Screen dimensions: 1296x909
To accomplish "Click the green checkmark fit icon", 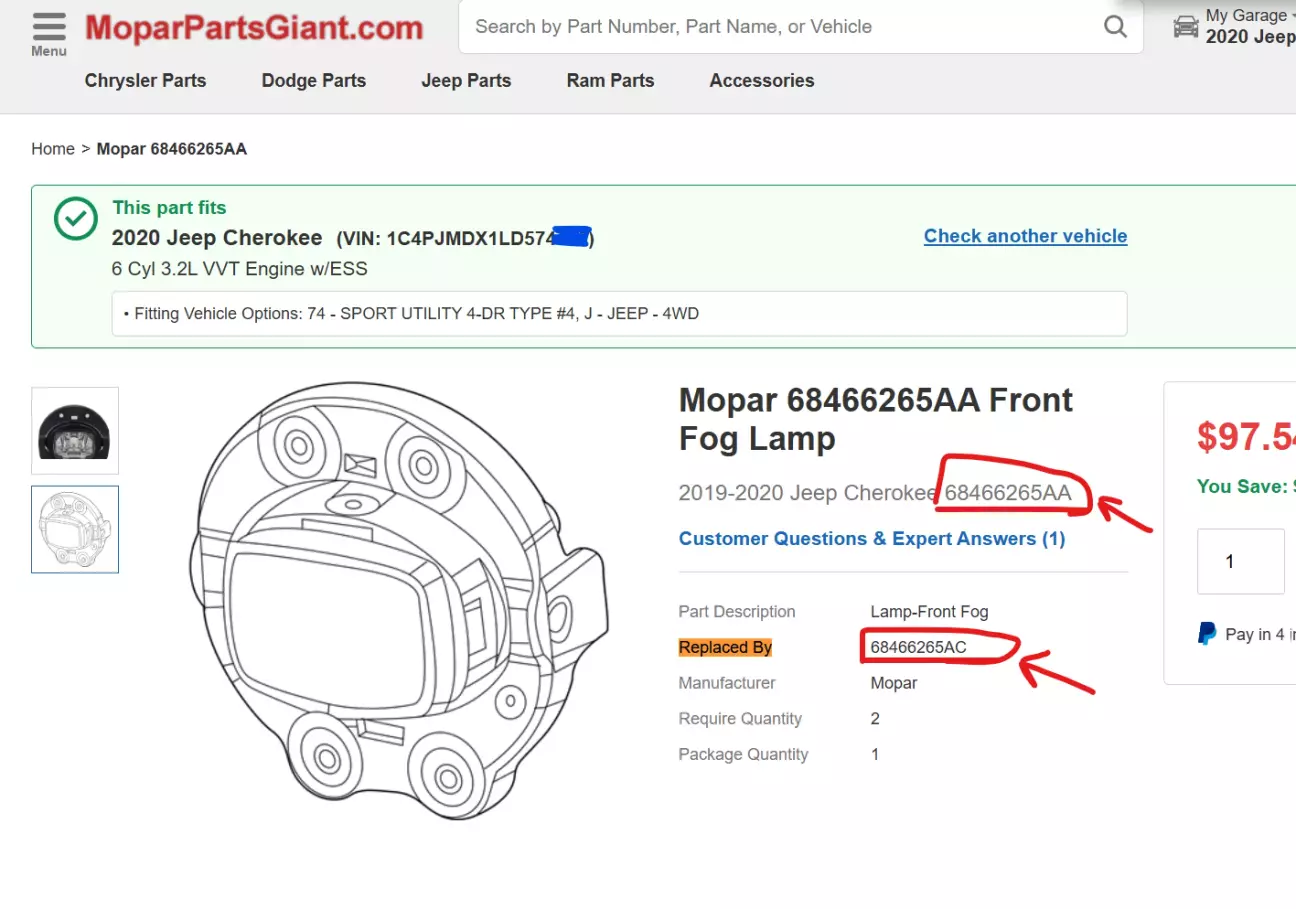I will pyautogui.click(x=75, y=219).
